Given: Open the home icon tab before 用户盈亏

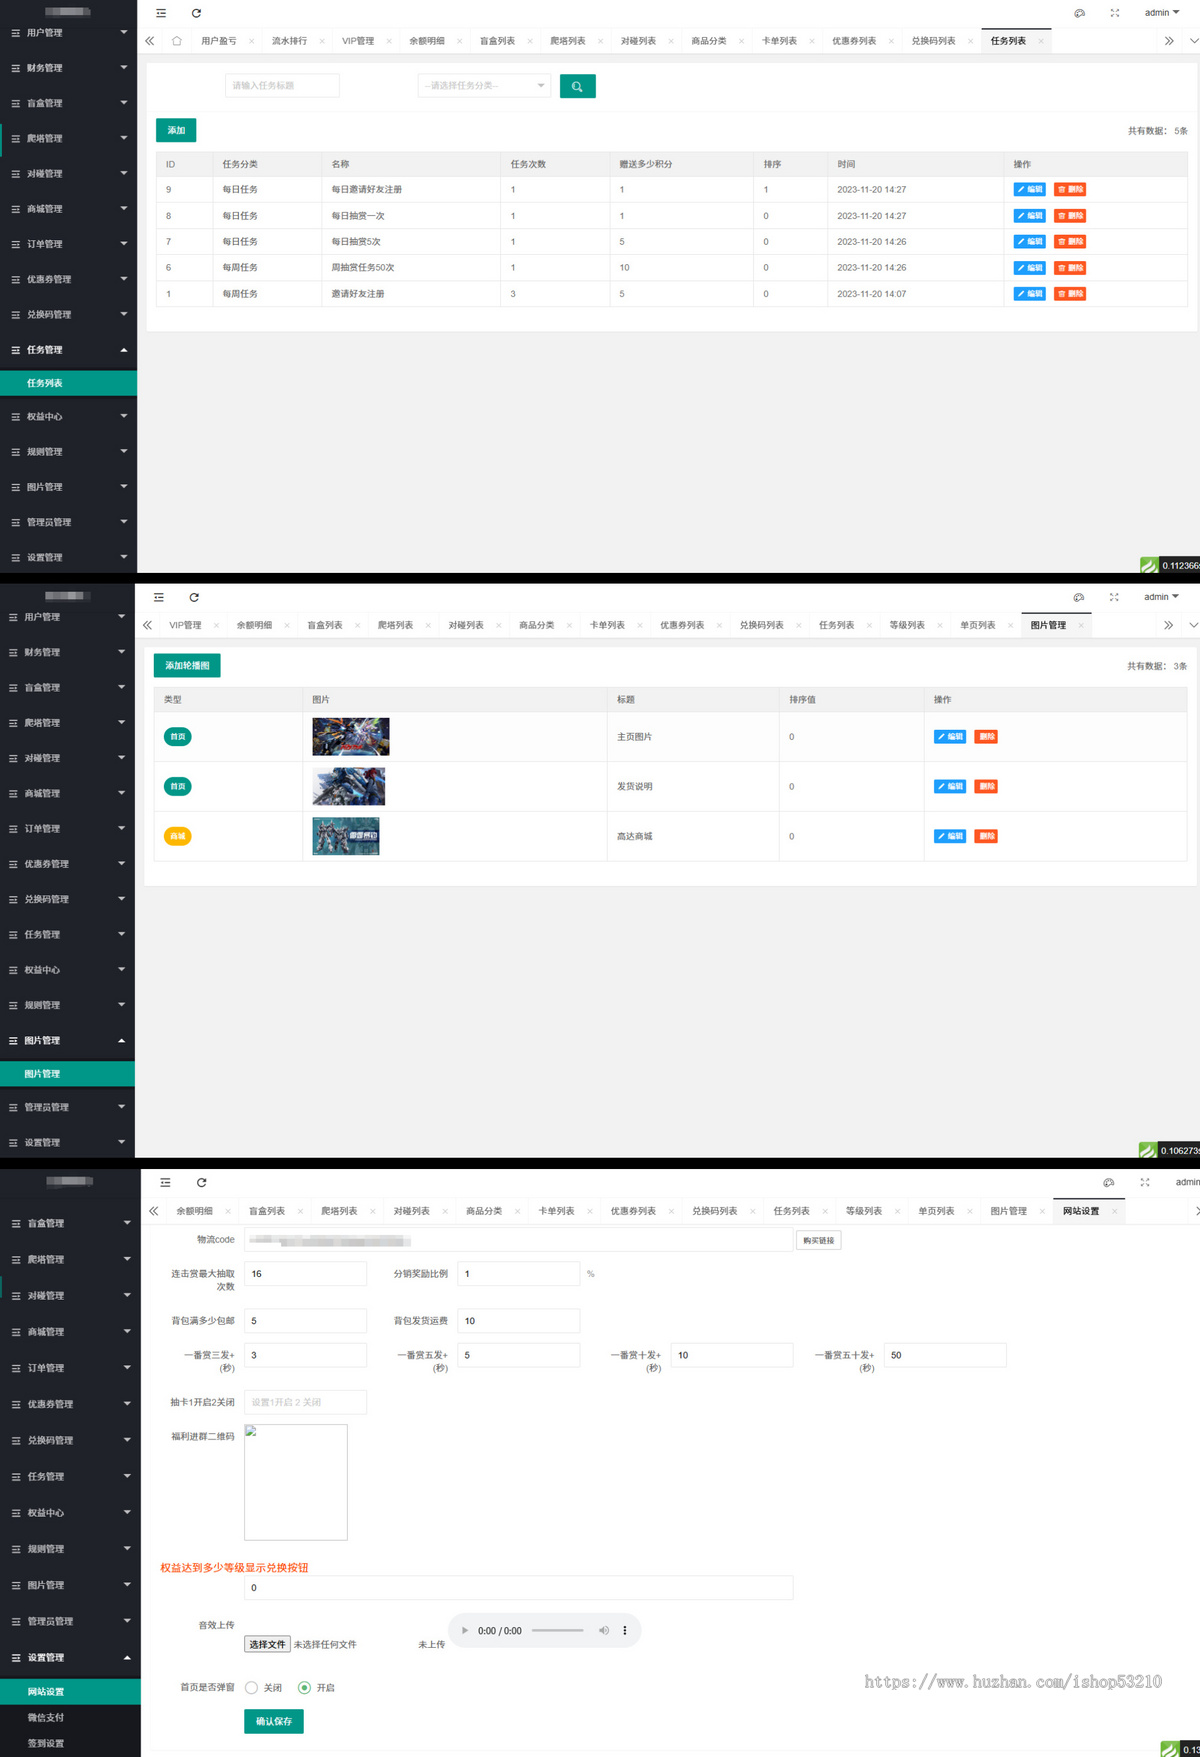Looking at the screenshot, I should pos(177,41).
